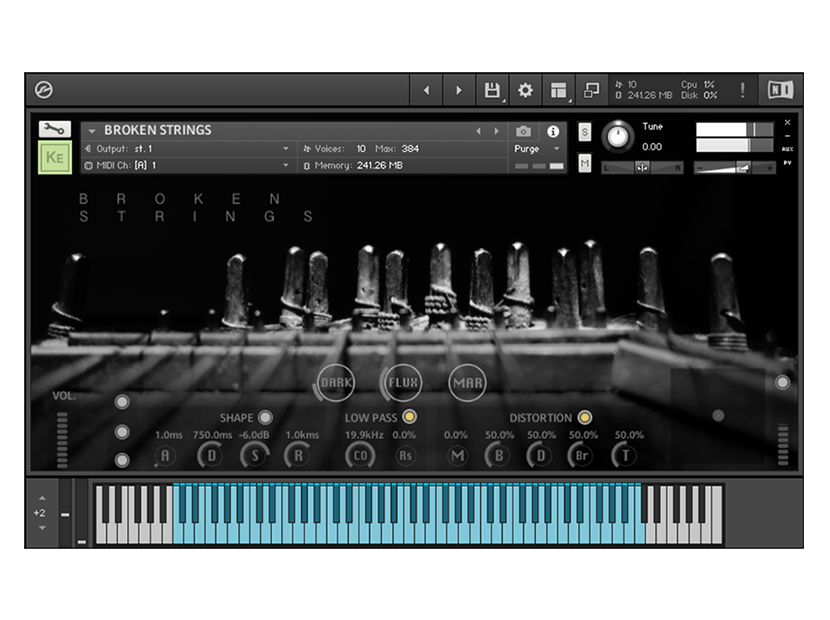Screen dimensions: 830x620
Task: Toggle the top round button beside VOL
Action: click(122, 402)
